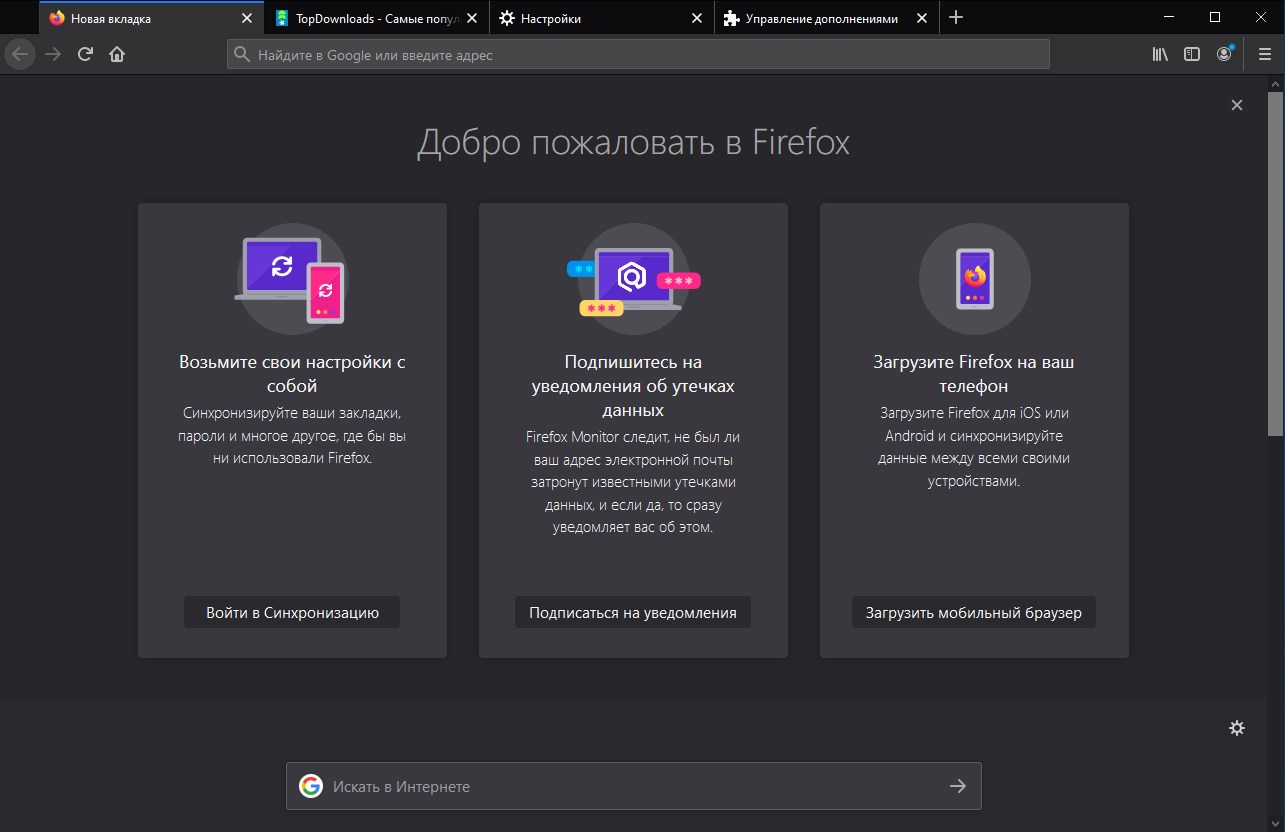Click the vertical page scrollbar thumb
The image size is (1285, 832).
pyautogui.click(x=1275, y=264)
